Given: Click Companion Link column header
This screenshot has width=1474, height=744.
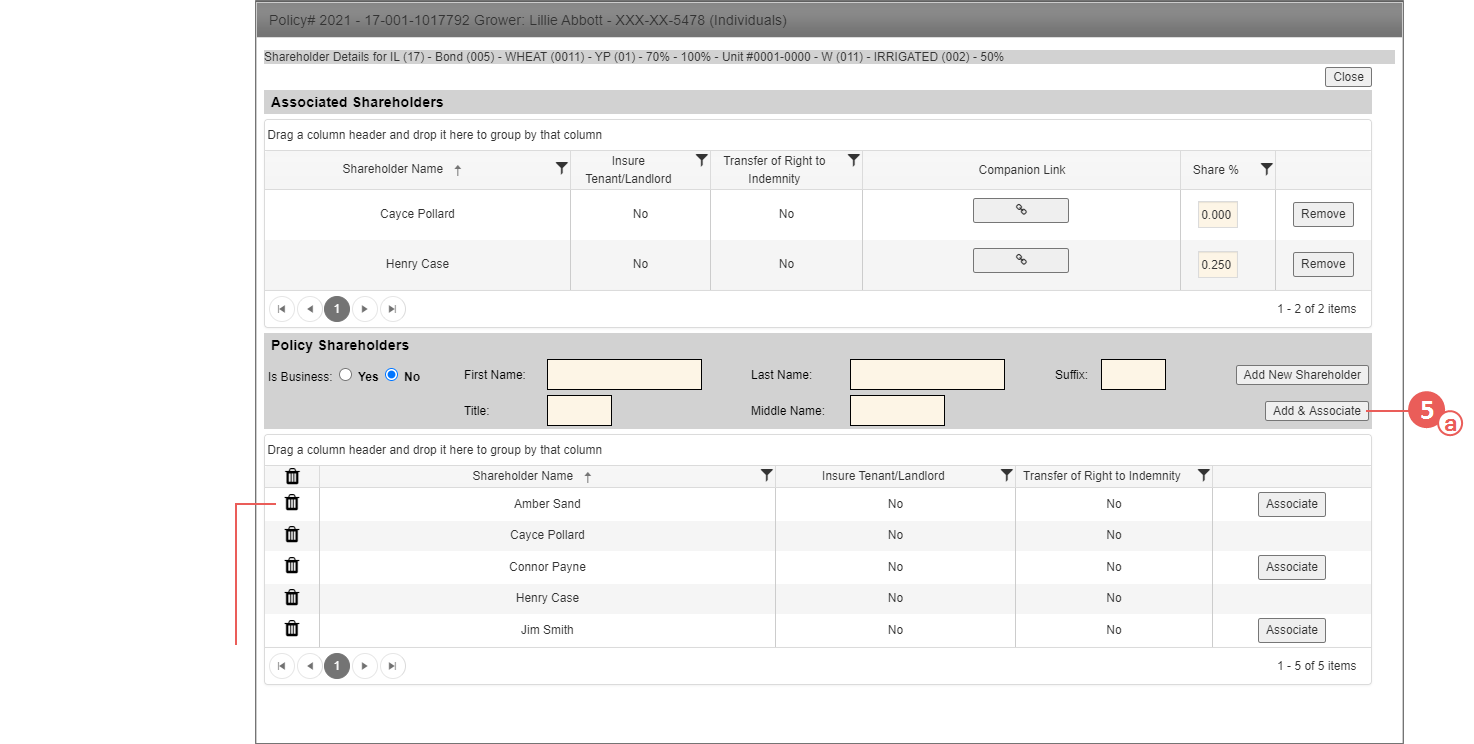Looking at the screenshot, I should click(x=1022, y=170).
